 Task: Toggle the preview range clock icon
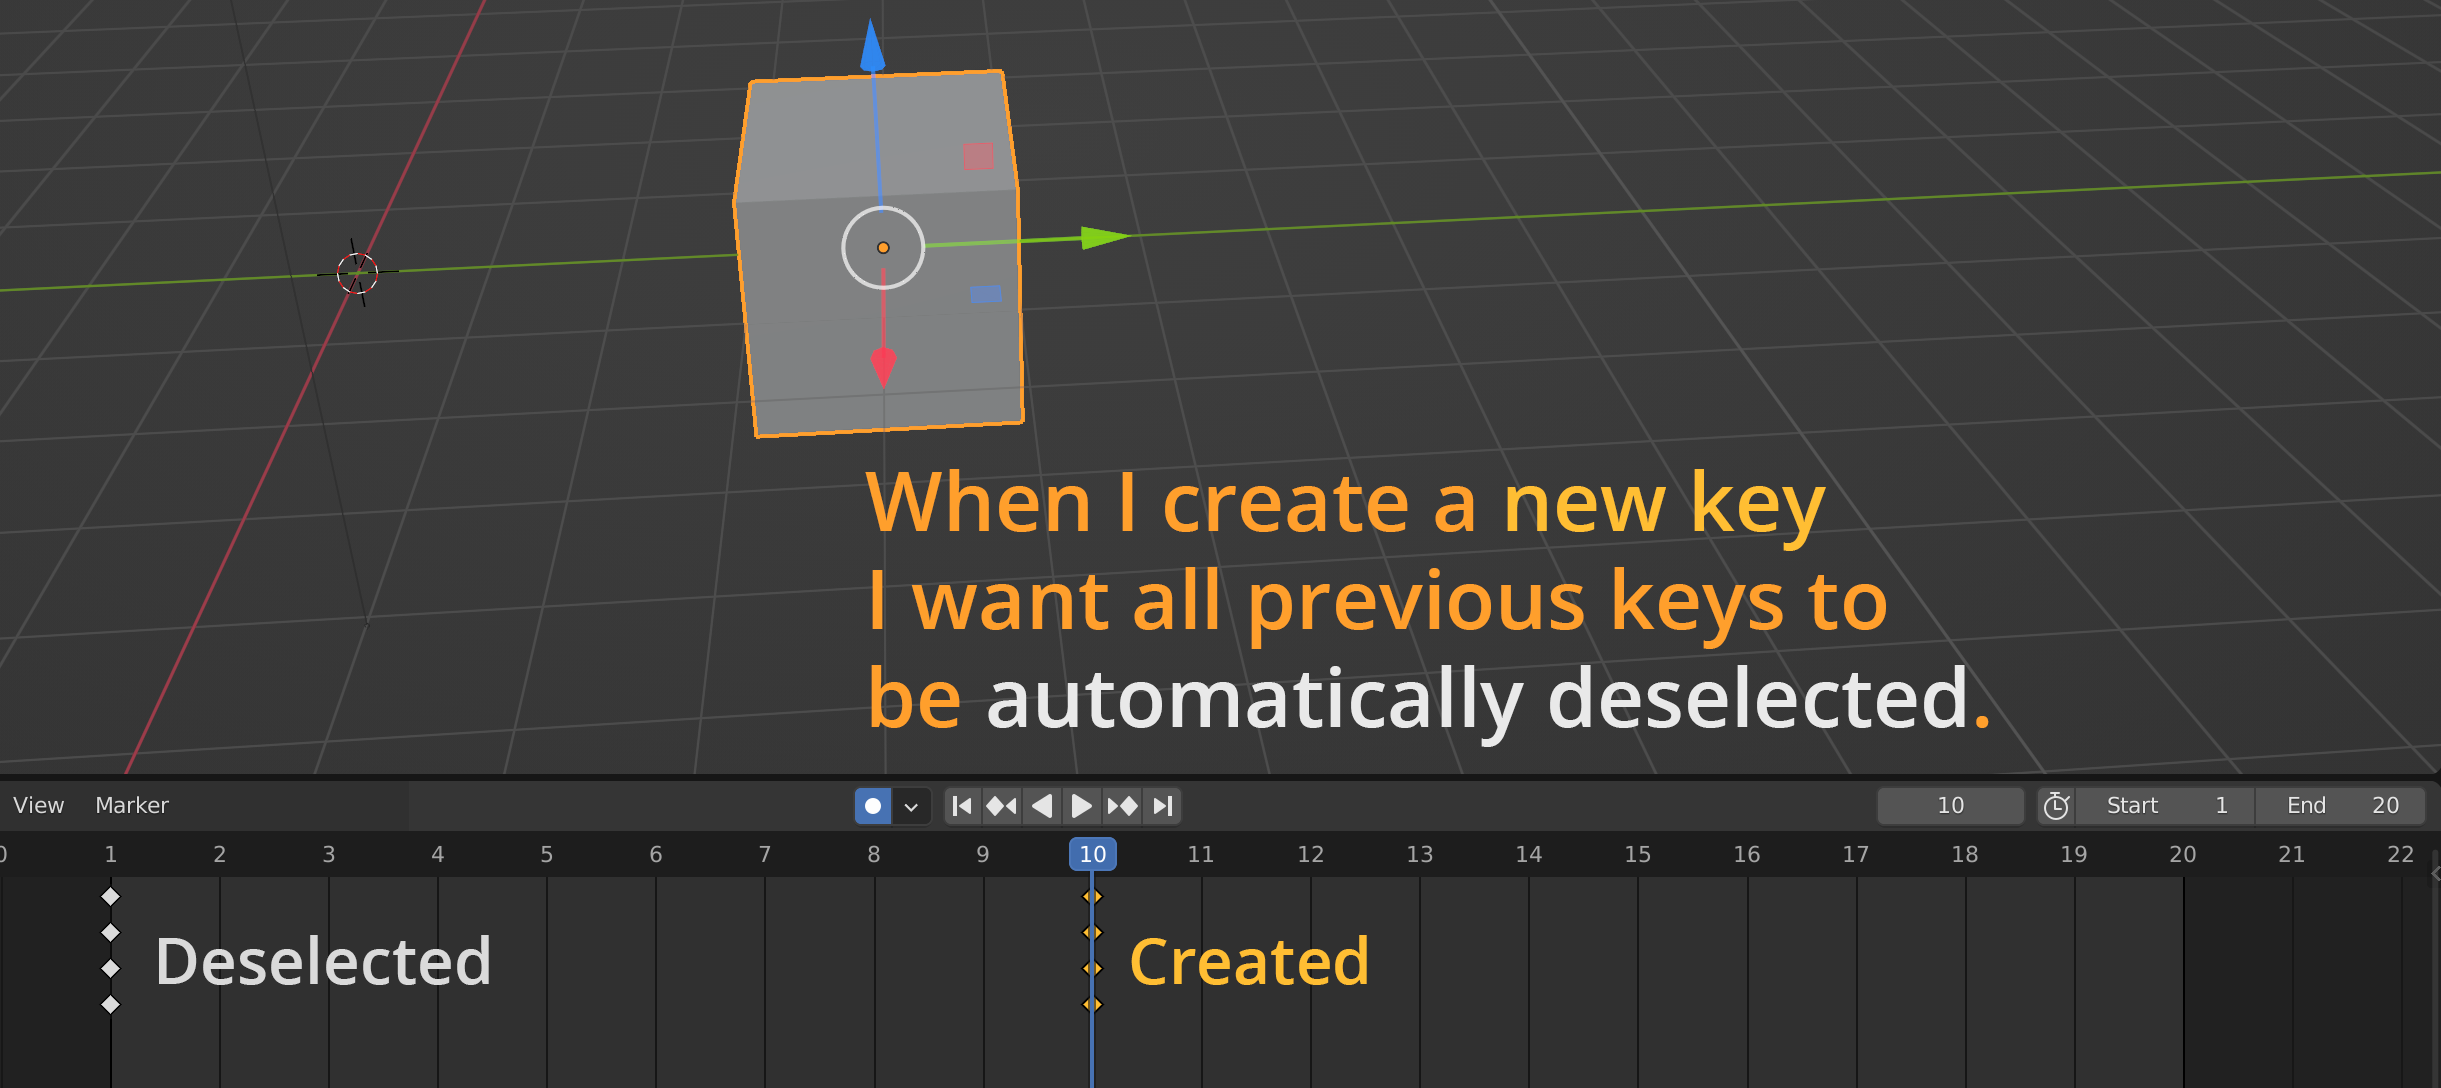point(2056,806)
